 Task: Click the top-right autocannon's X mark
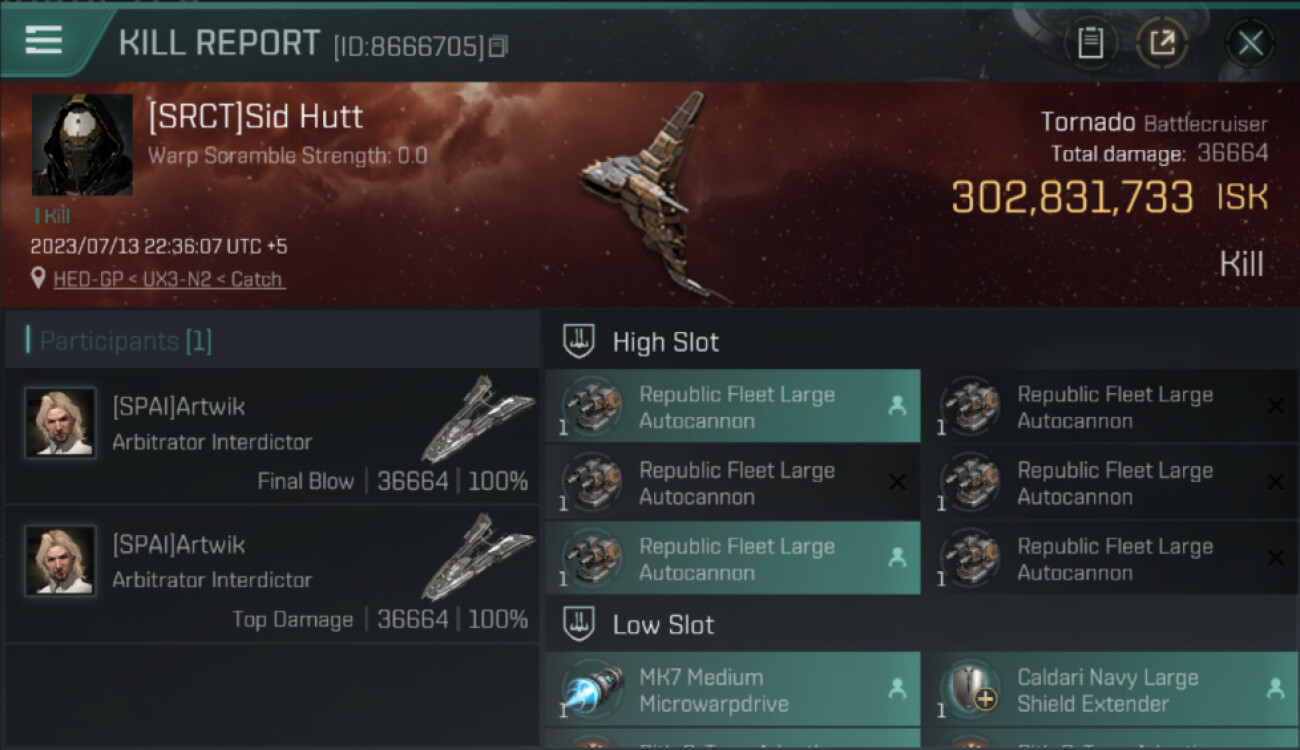[x=1275, y=406]
